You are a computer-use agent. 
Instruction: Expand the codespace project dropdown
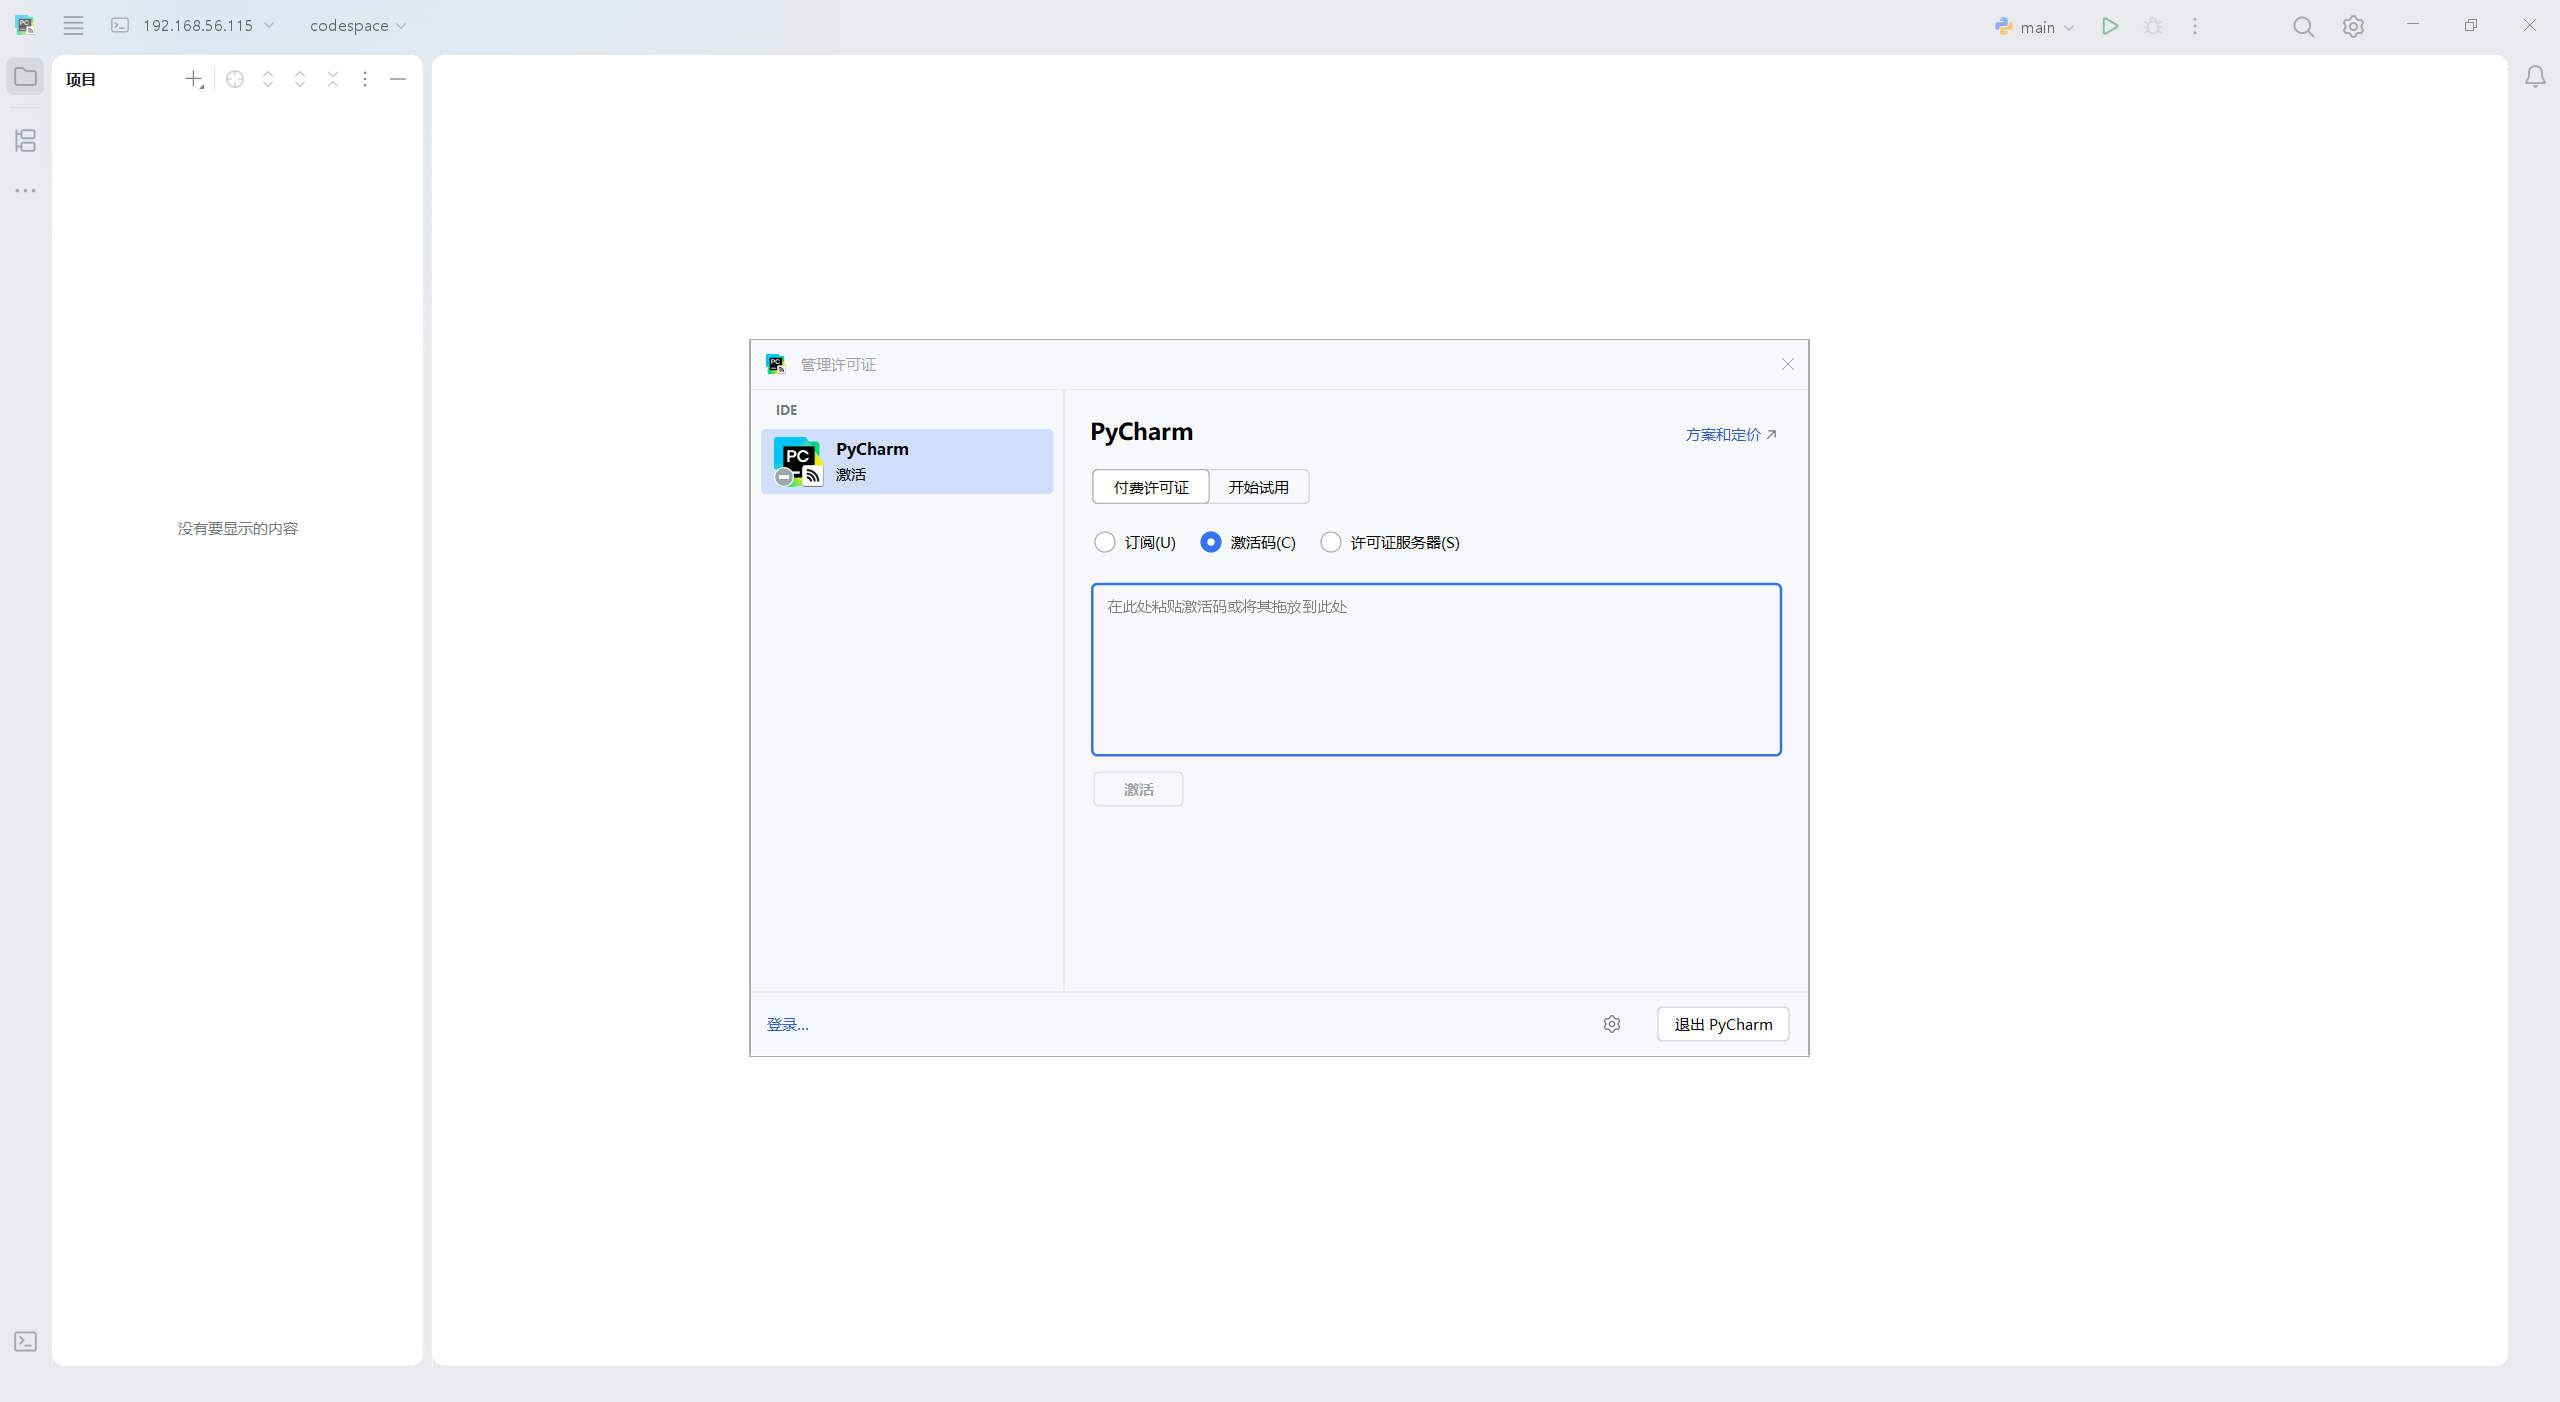point(358,26)
